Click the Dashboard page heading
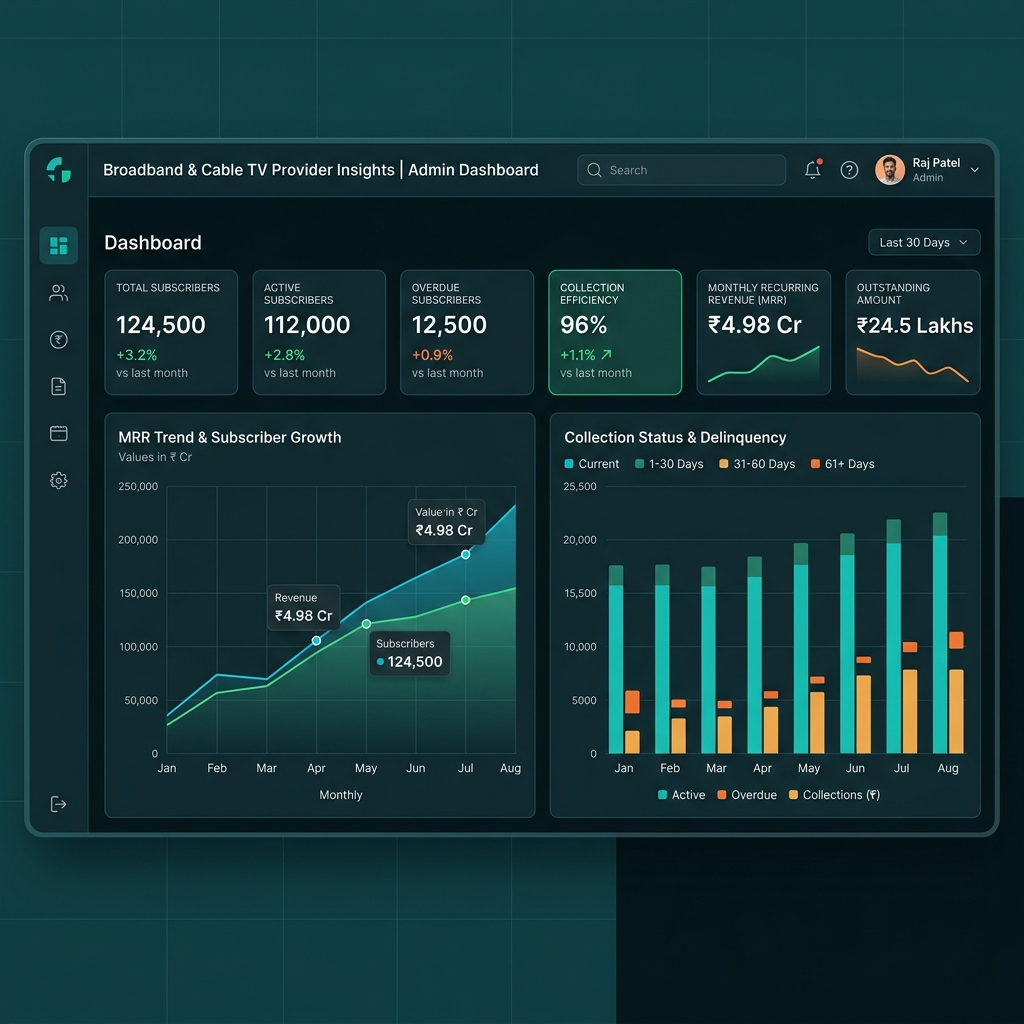This screenshot has height=1024, width=1024. (x=153, y=243)
